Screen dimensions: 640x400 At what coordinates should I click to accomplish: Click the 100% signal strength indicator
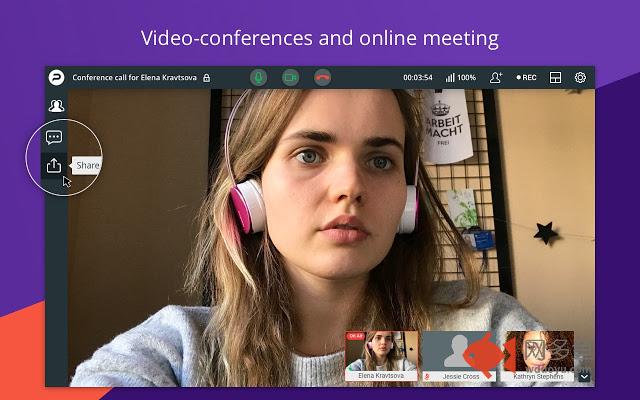click(x=460, y=78)
